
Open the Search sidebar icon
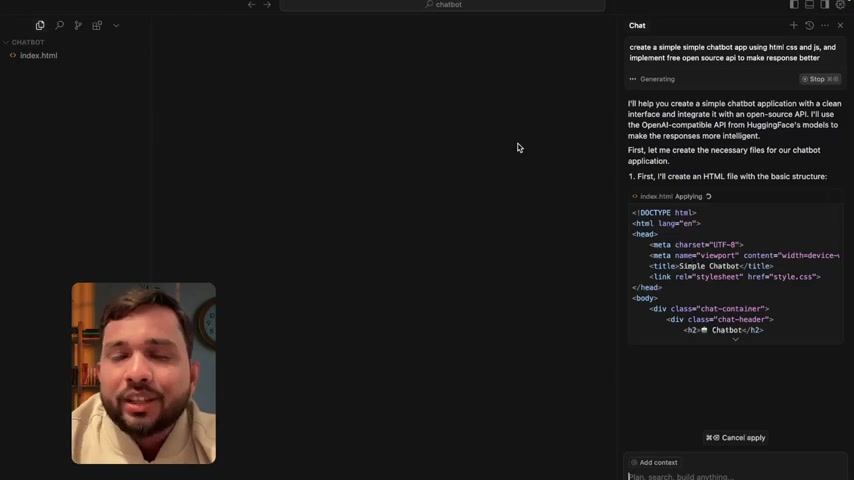click(59, 26)
